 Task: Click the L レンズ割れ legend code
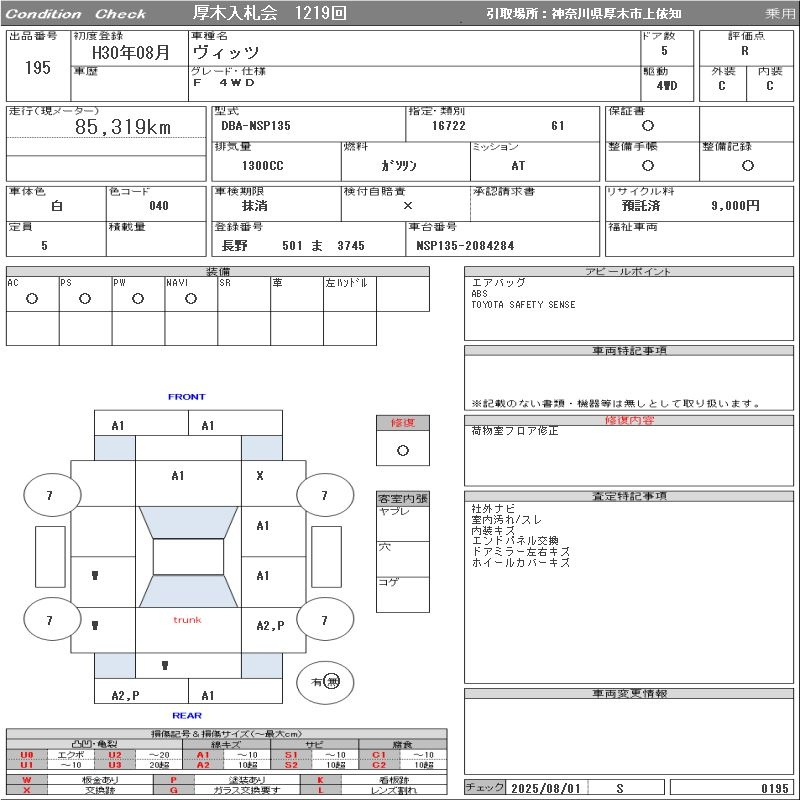pyautogui.click(x=320, y=790)
